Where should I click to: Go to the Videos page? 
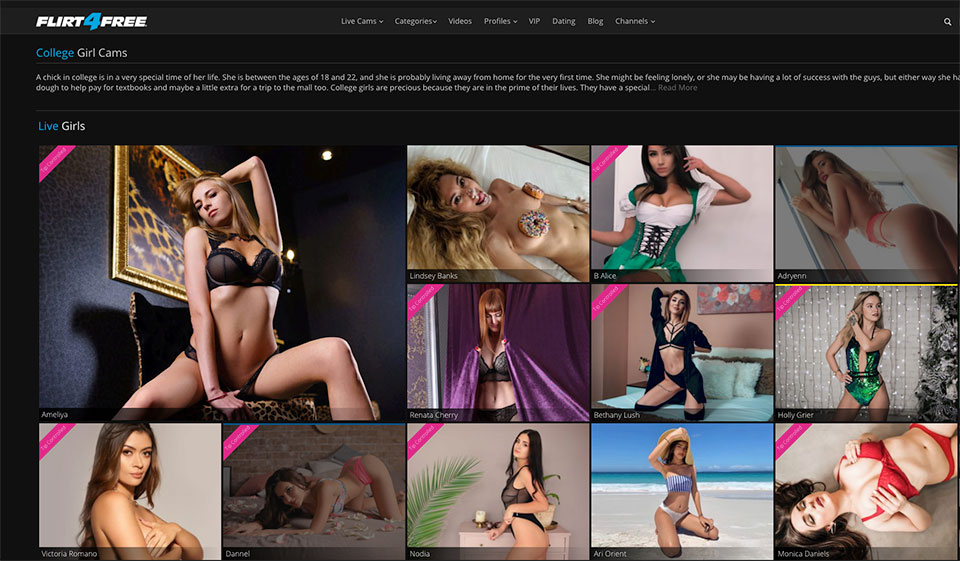(460, 21)
